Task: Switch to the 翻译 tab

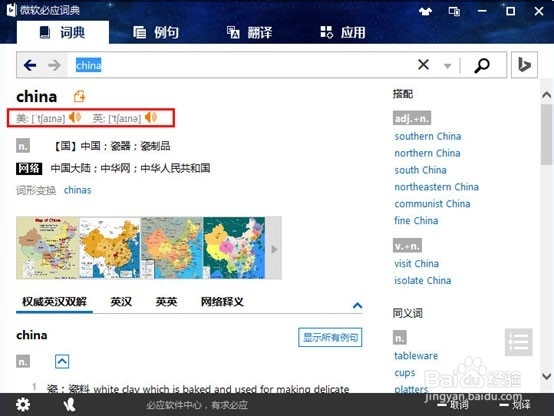Action: click(249, 33)
